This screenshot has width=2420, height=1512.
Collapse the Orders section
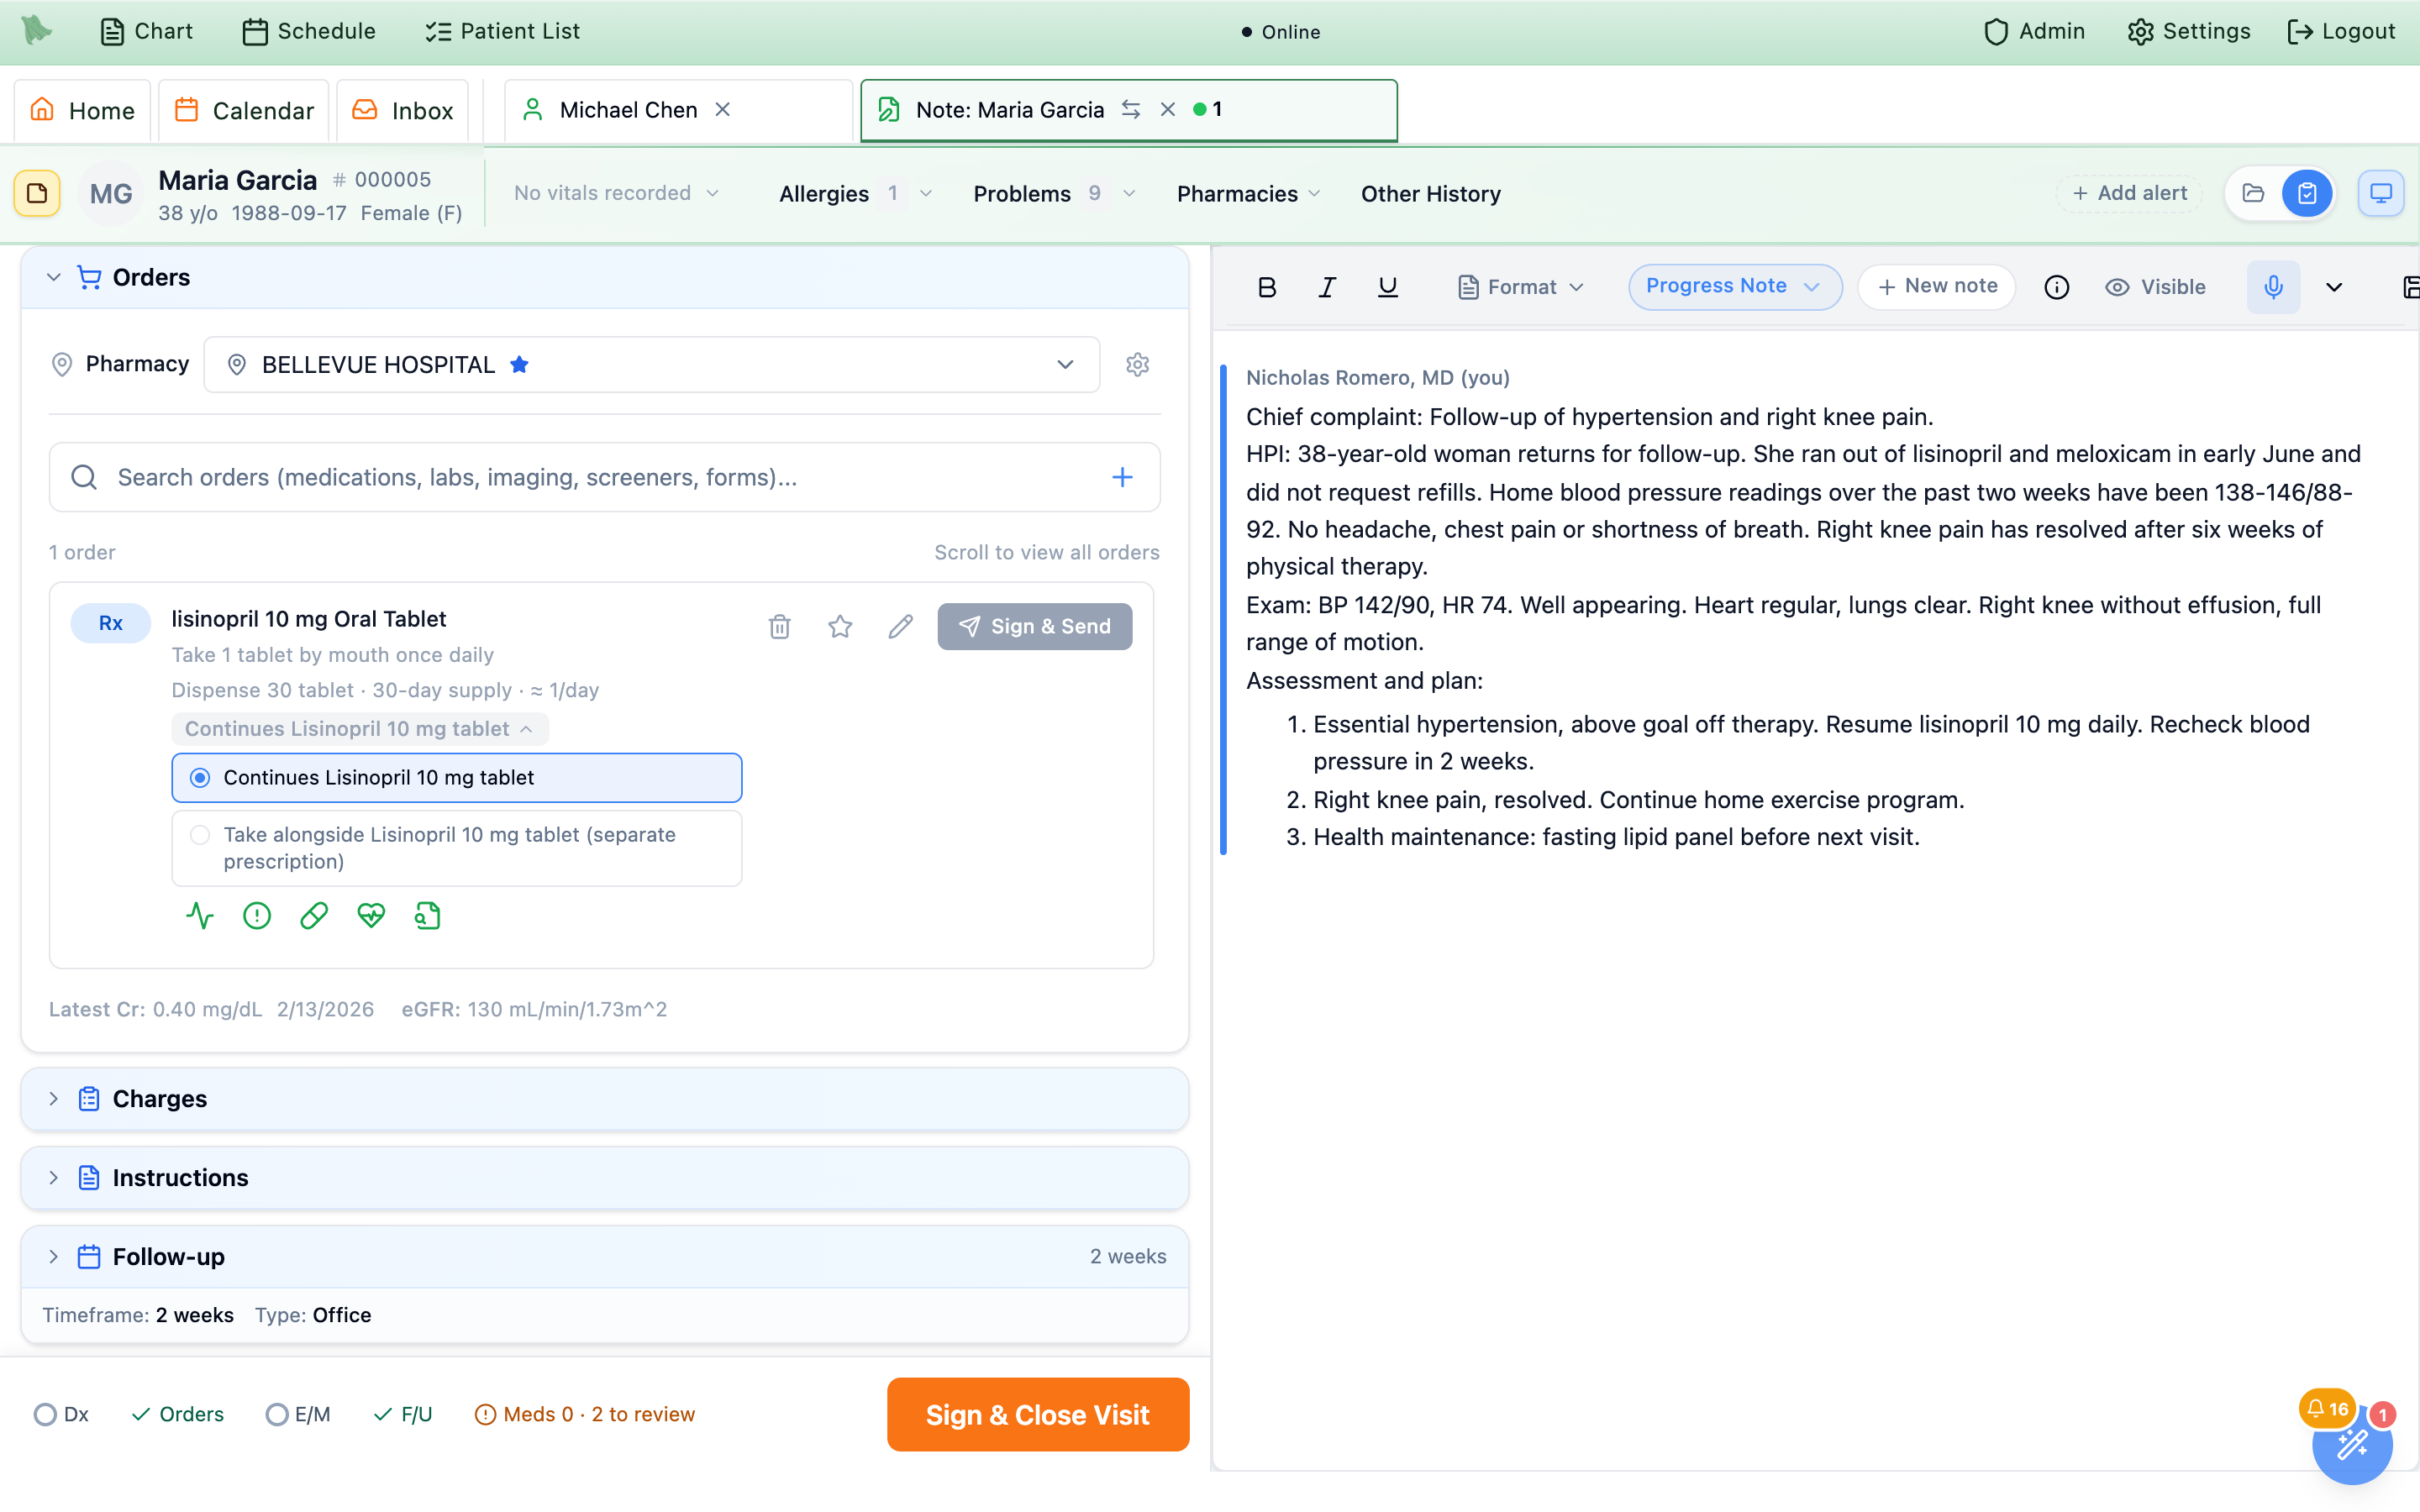point(604,277)
